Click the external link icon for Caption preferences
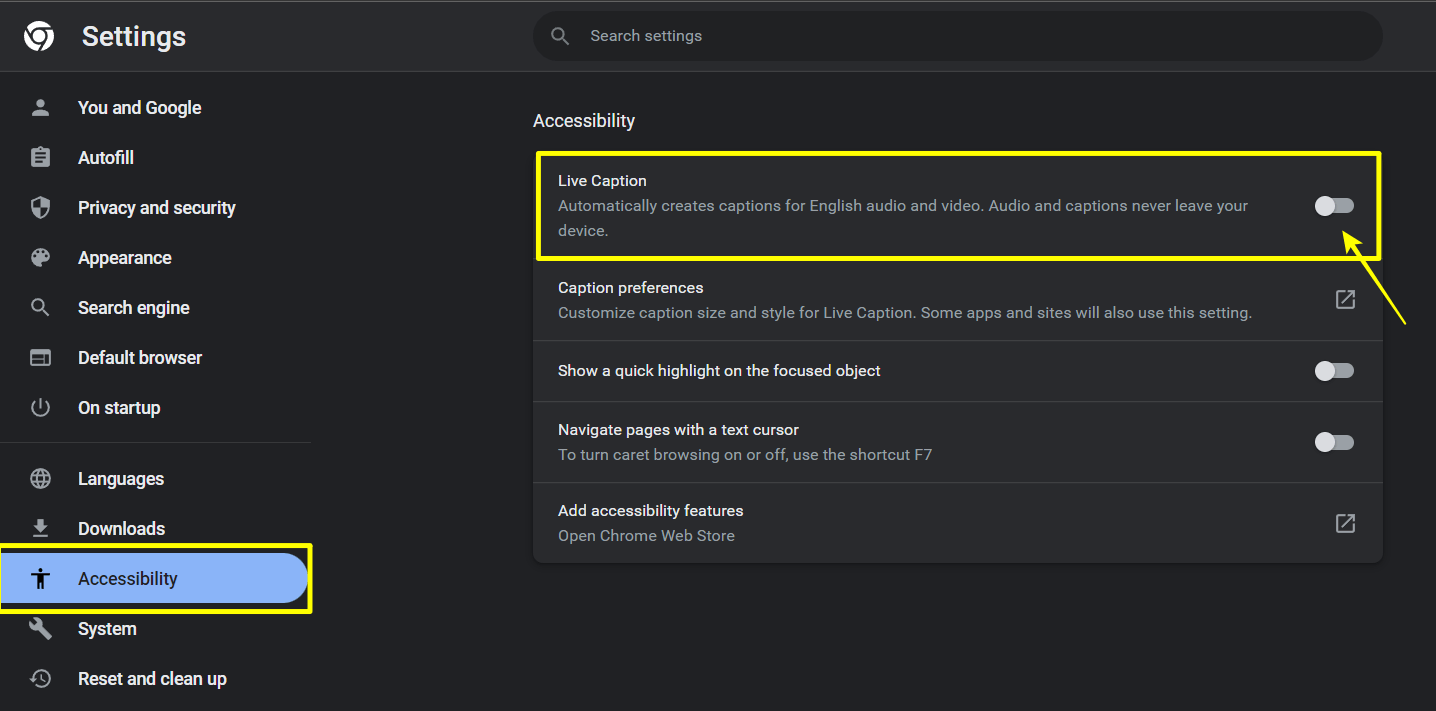Screen dimensions: 1436x711 [1345, 299]
